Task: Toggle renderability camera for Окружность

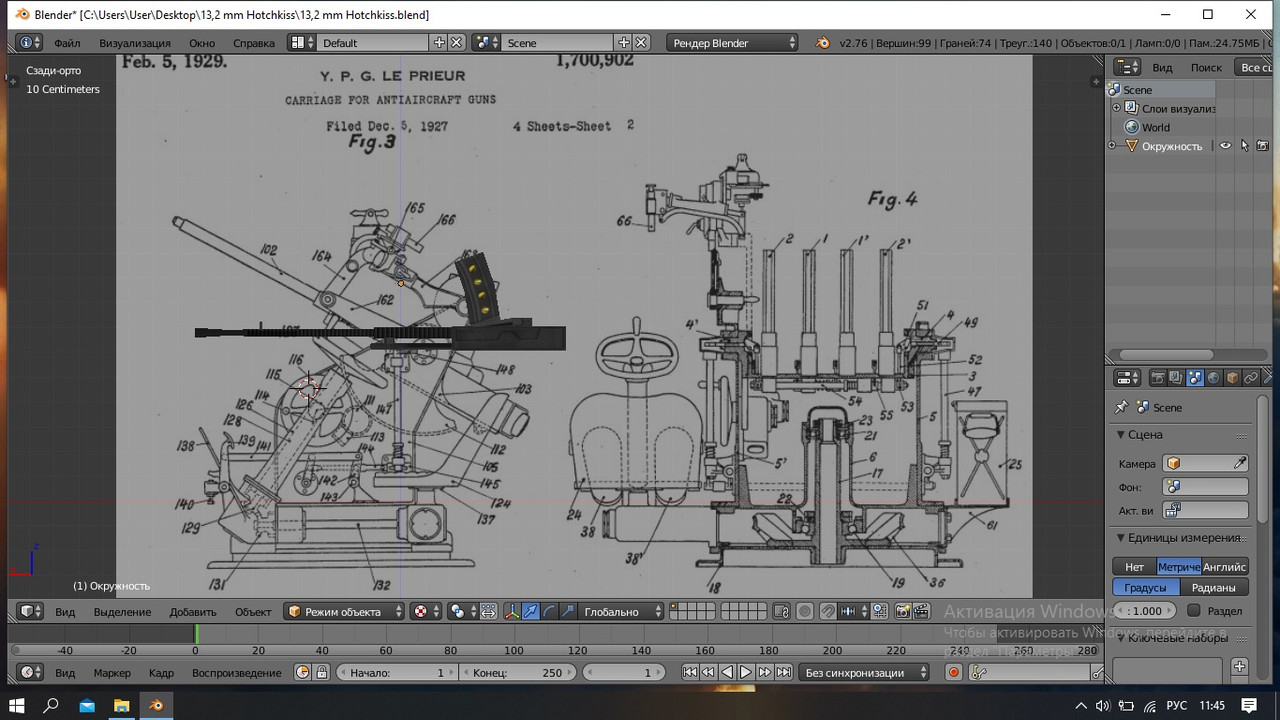Action: click(1262, 146)
